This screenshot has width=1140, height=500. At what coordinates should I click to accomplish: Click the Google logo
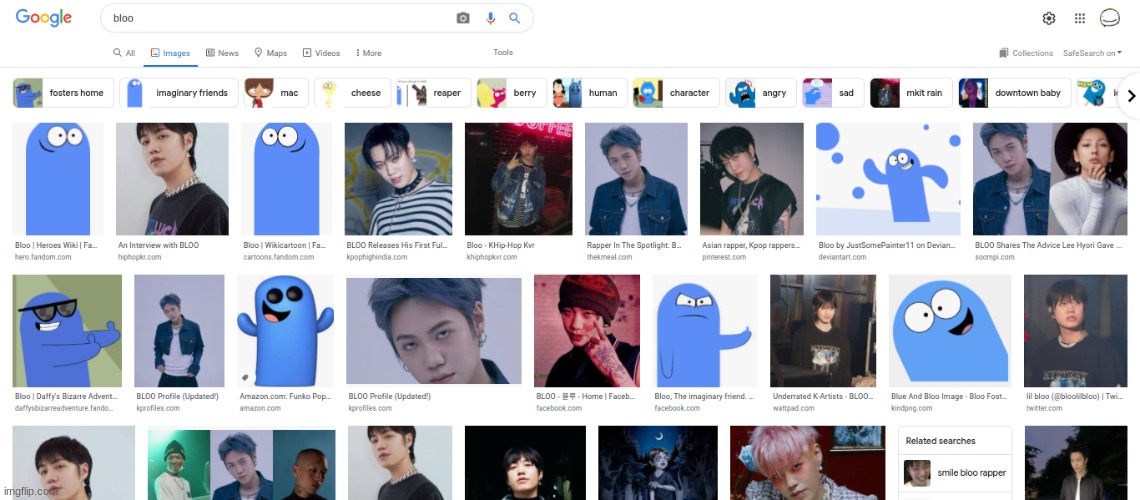coord(44,17)
